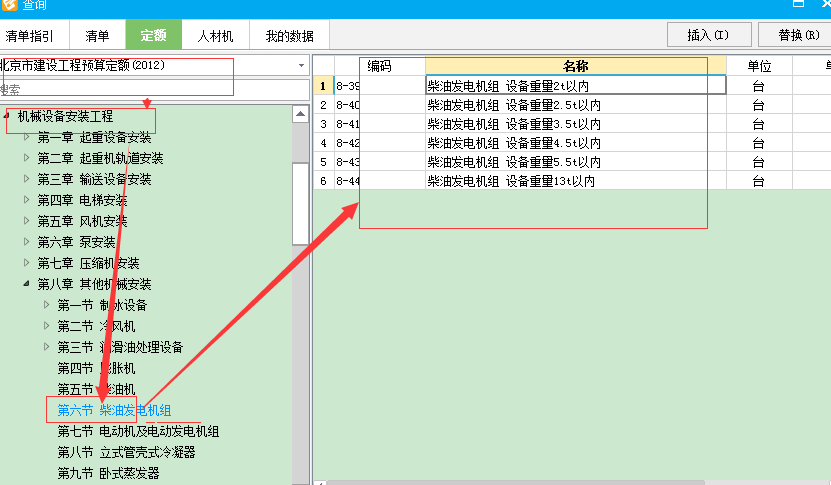This screenshot has height=485, width=831.
Task: Click the 名称 column header
Action: coord(576,66)
